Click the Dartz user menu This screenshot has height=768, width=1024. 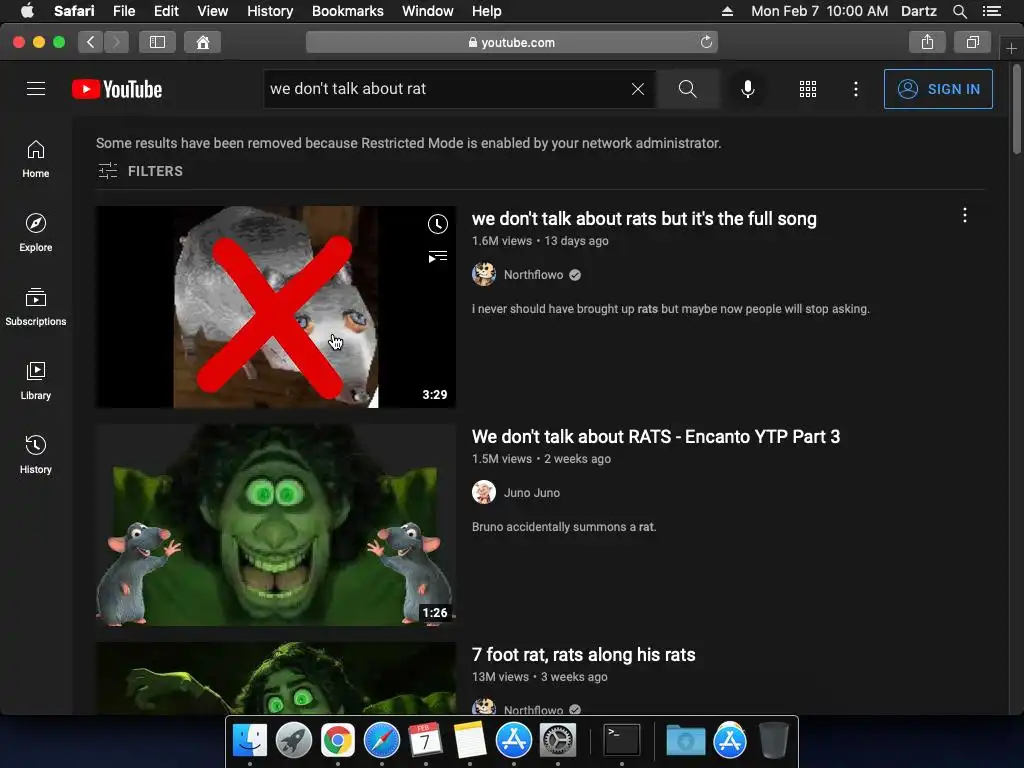coord(919,11)
